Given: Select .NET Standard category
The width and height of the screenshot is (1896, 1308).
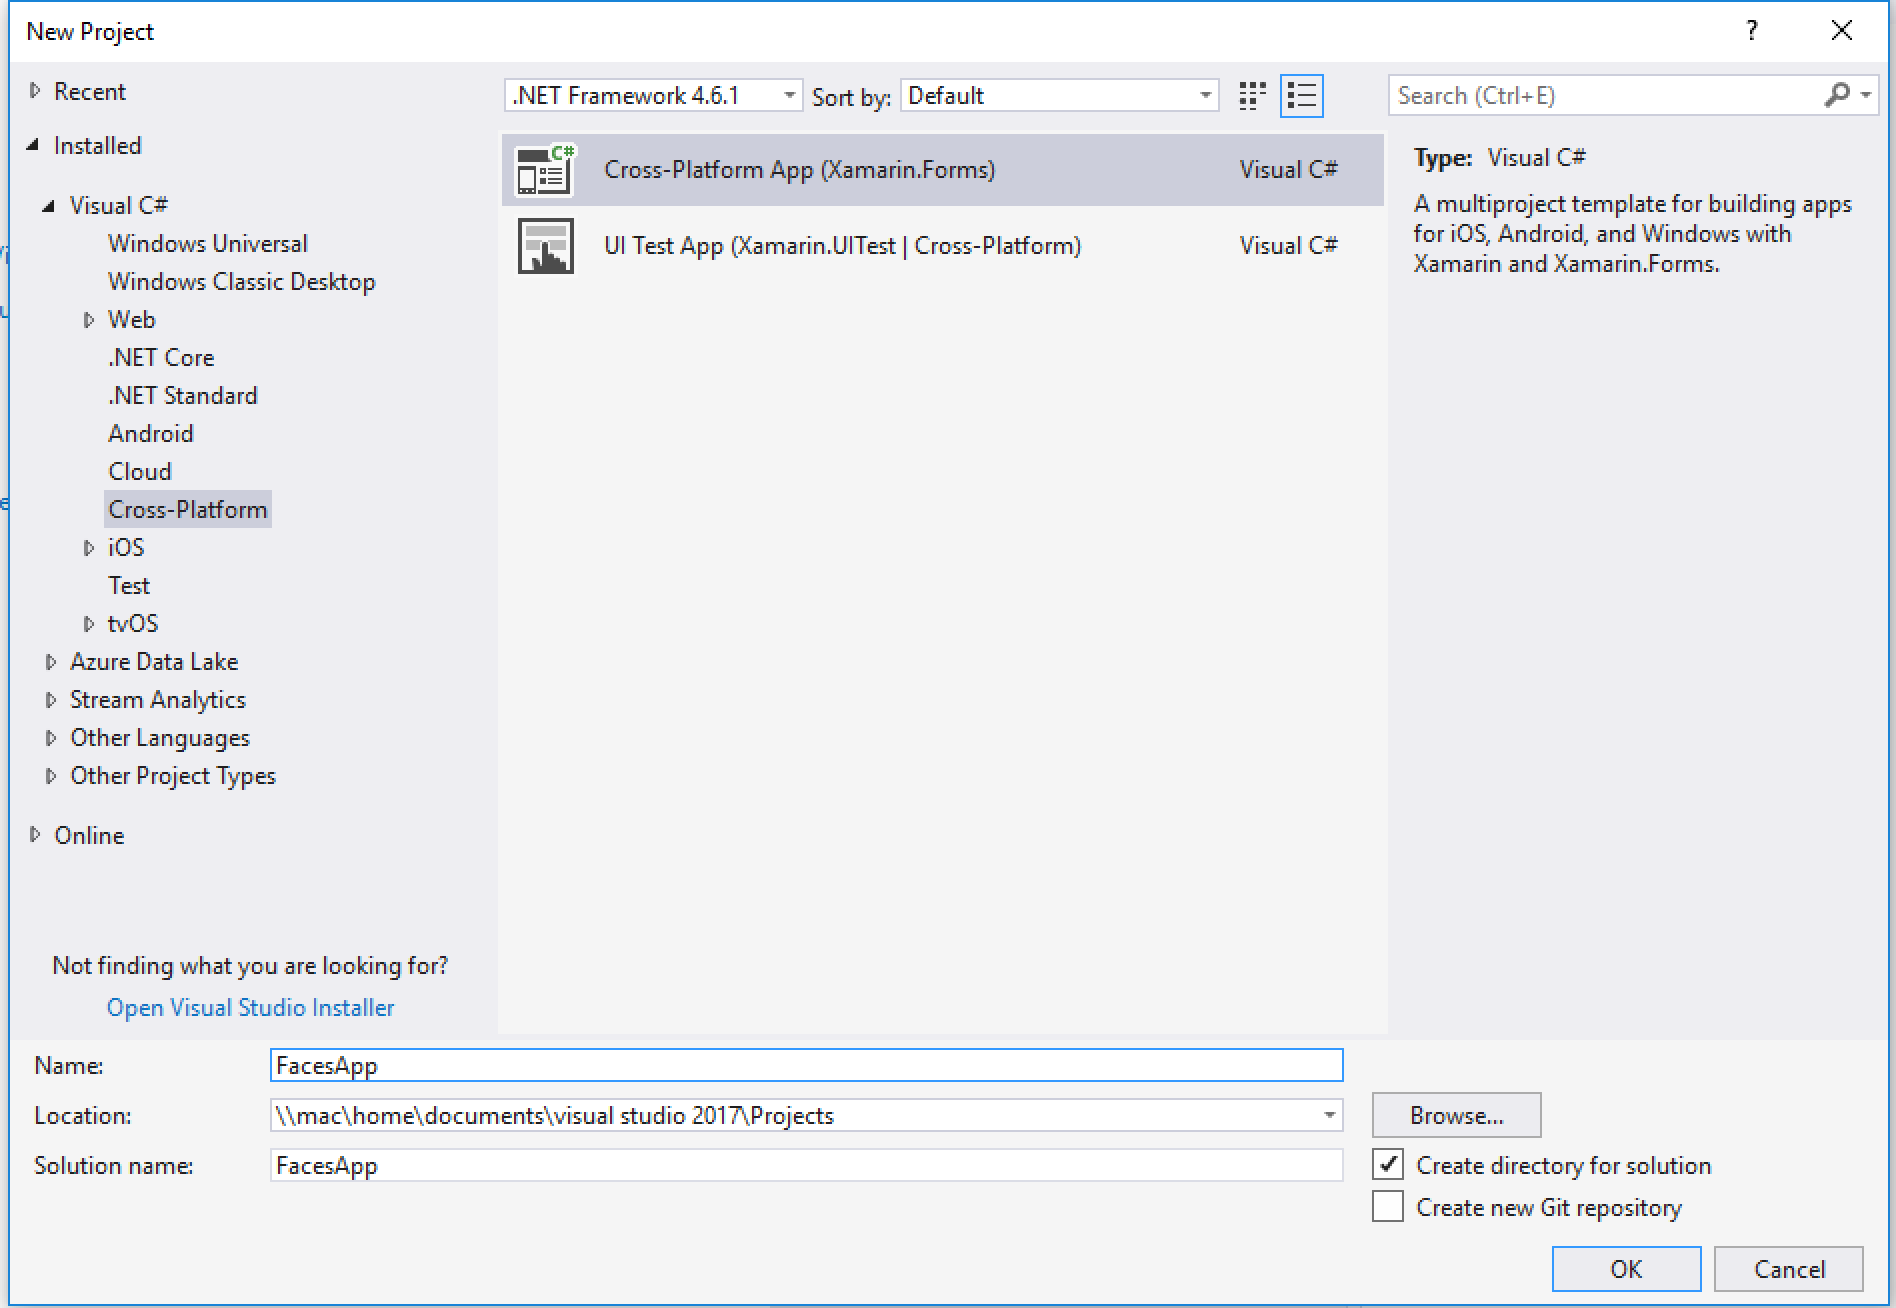Looking at the screenshot, I should tap(183, 395).
